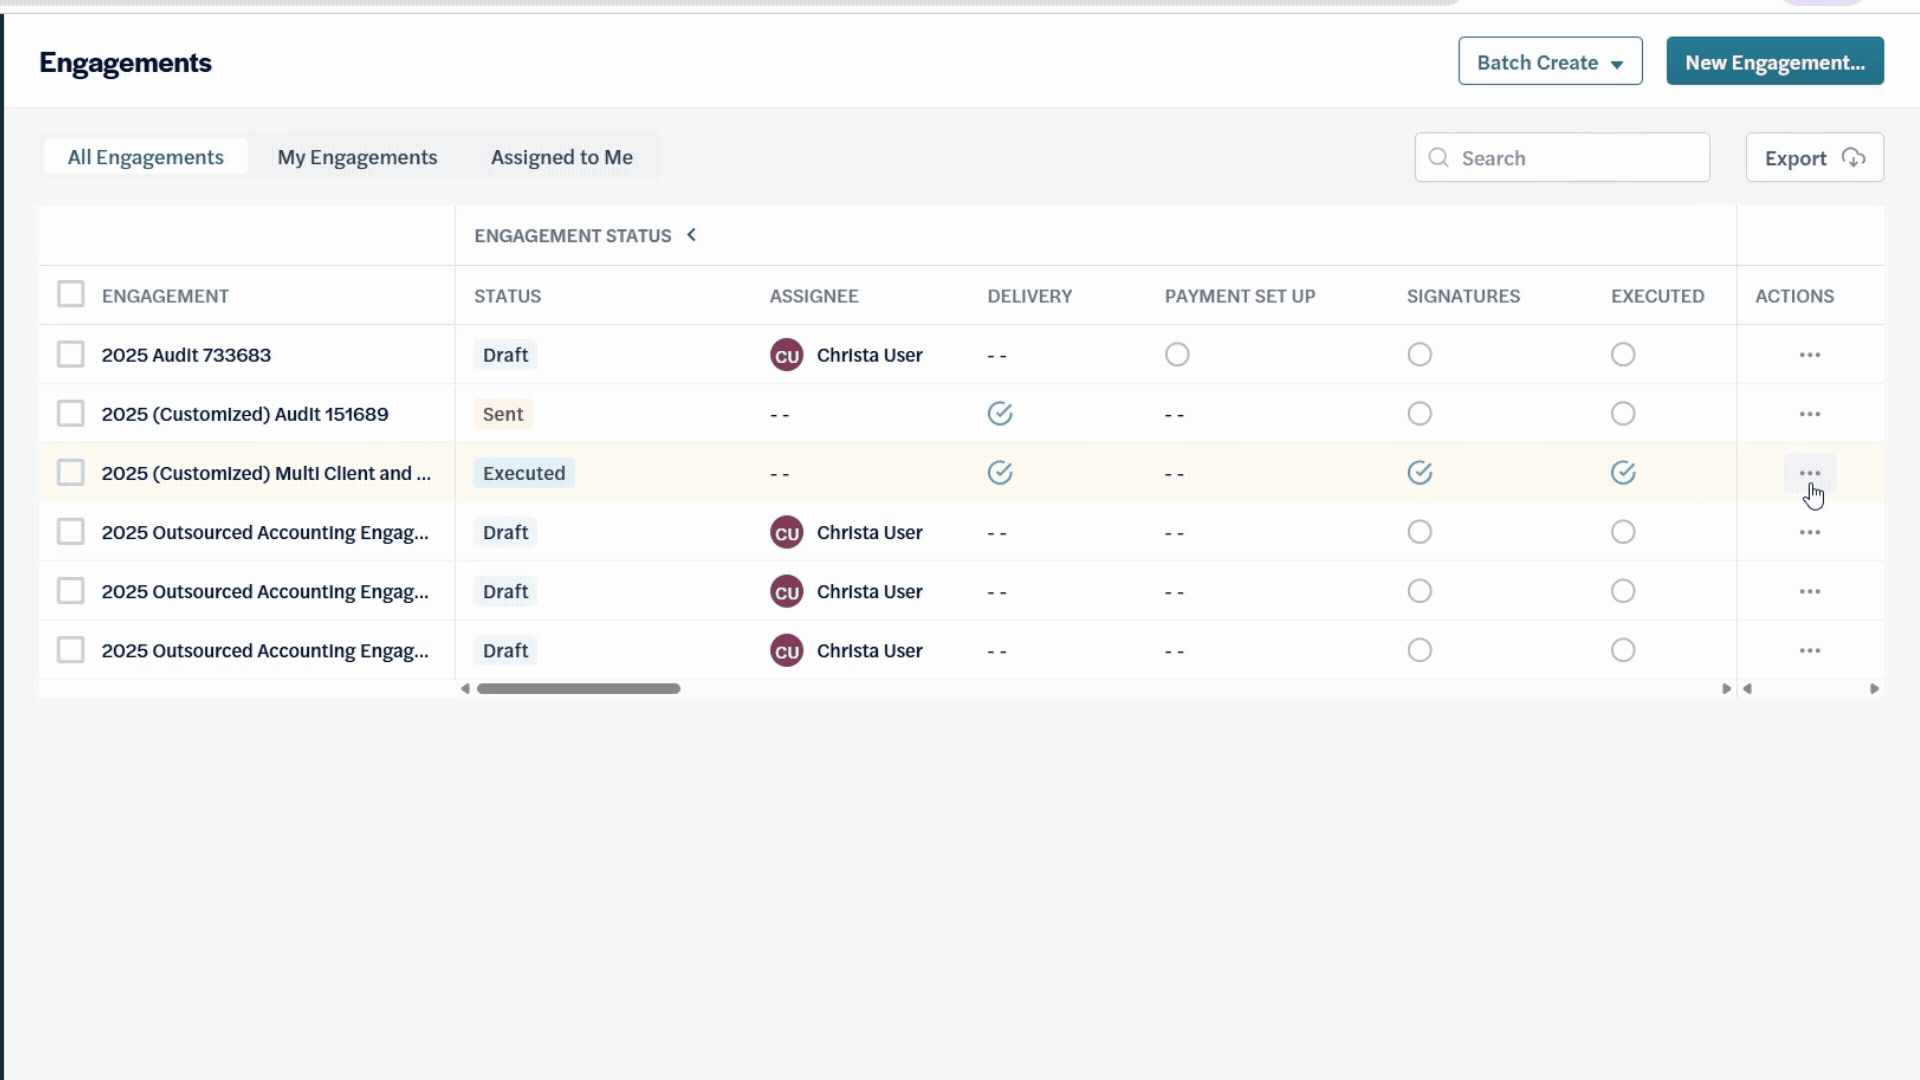Click left arrow of the Actions column scrollbar
The width and height of the screenshot is (1920, 1080).
[1747, 689]
